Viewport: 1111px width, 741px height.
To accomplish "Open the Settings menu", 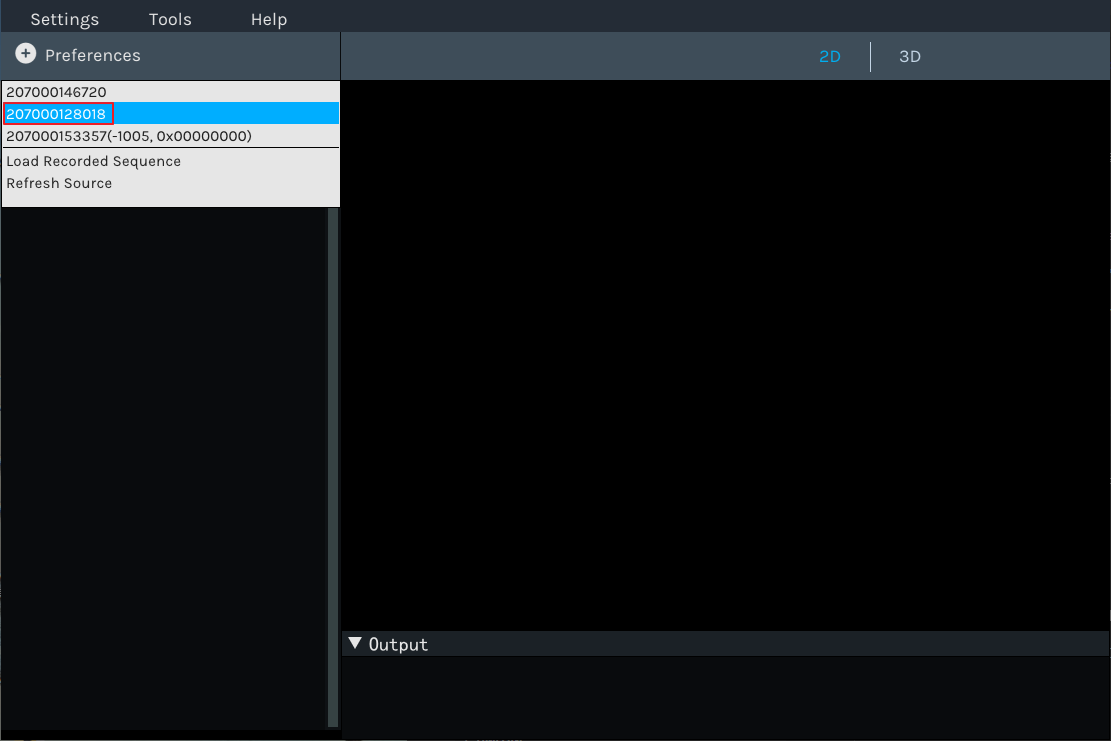I will coord(64,19).
